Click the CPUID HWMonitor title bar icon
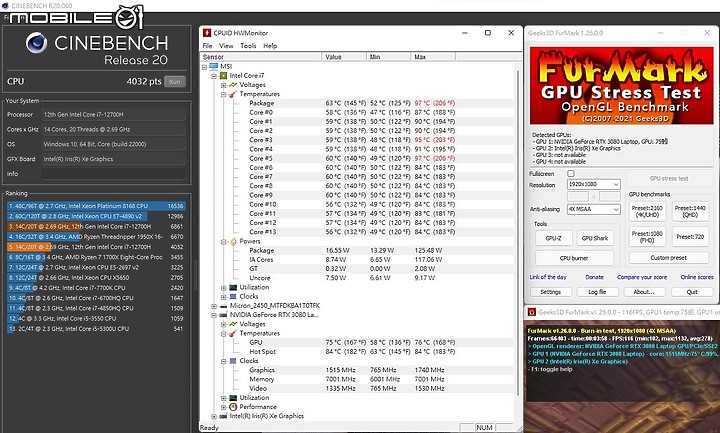 click(207, 33)
